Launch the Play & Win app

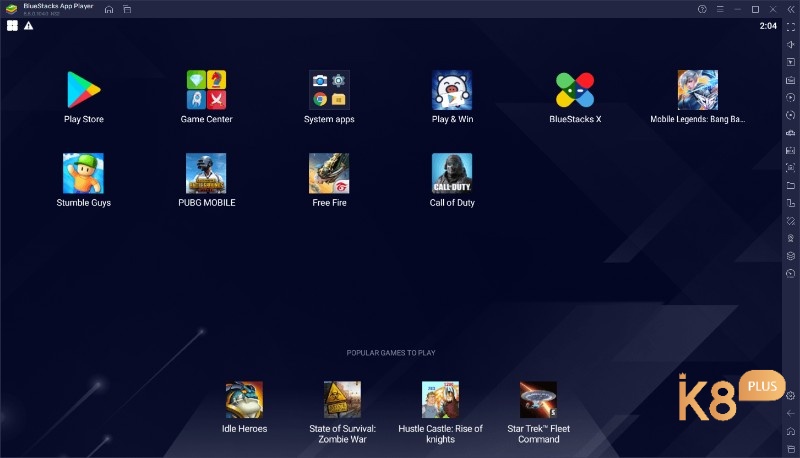tap(452, 90)
